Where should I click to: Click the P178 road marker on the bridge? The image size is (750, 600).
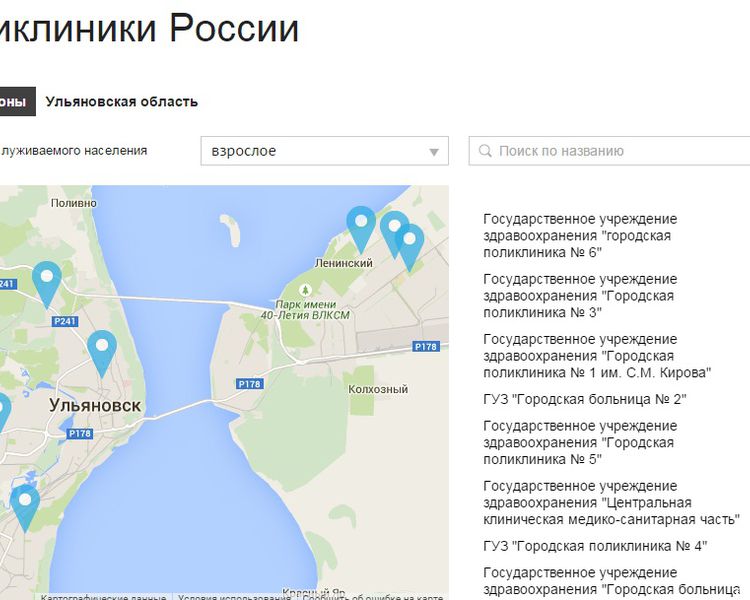[x=248, y=384]
